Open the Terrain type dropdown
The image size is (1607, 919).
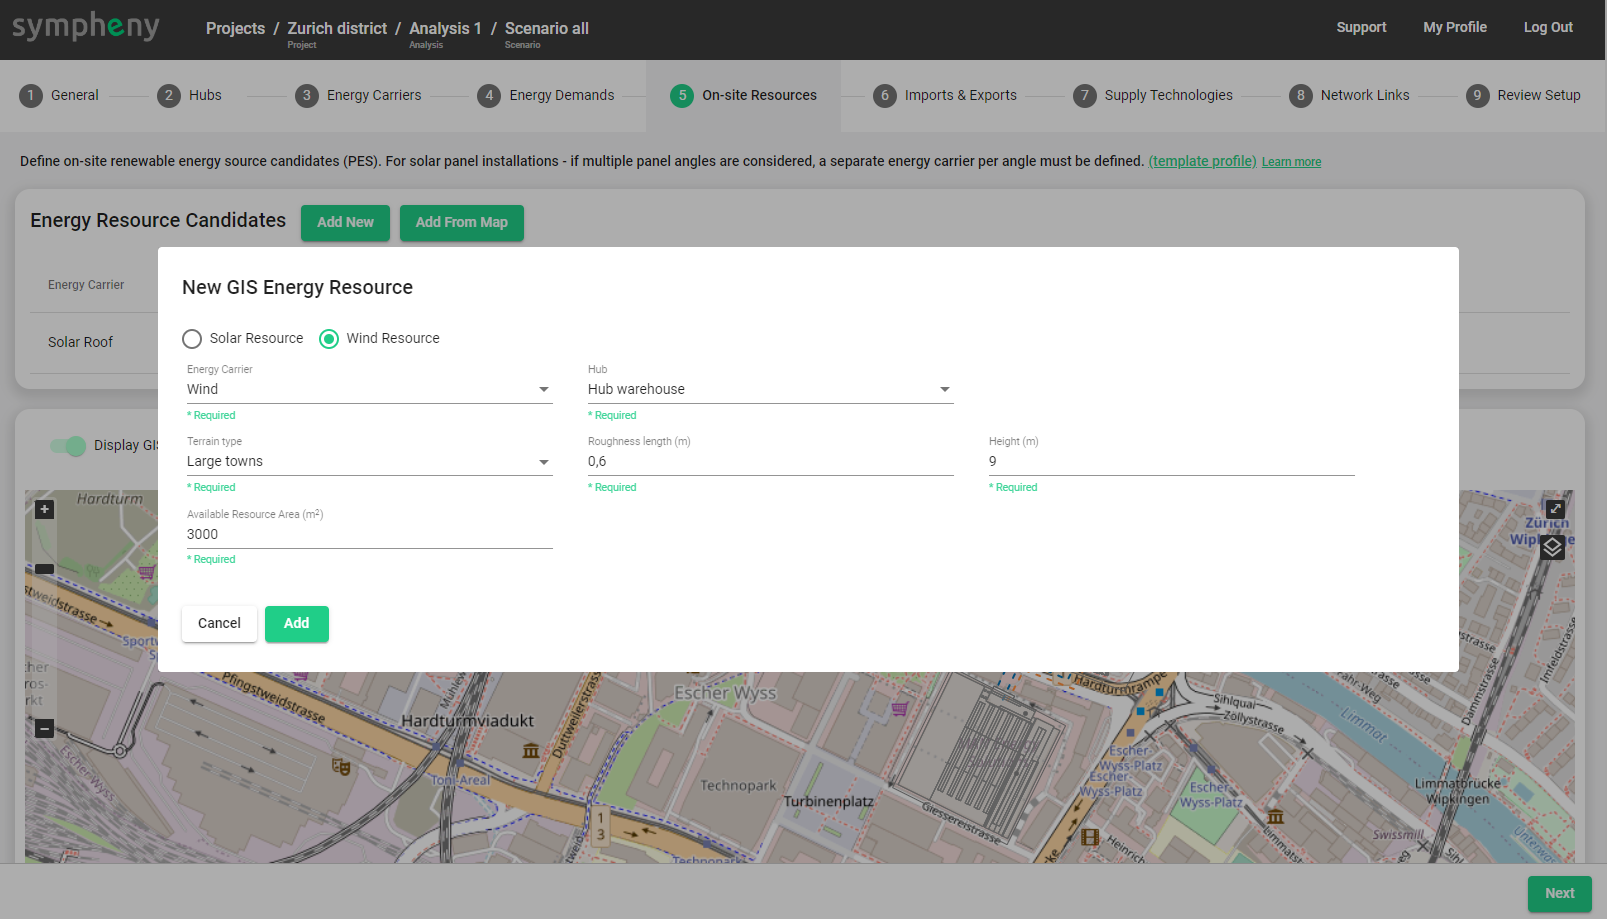[369, 461]
